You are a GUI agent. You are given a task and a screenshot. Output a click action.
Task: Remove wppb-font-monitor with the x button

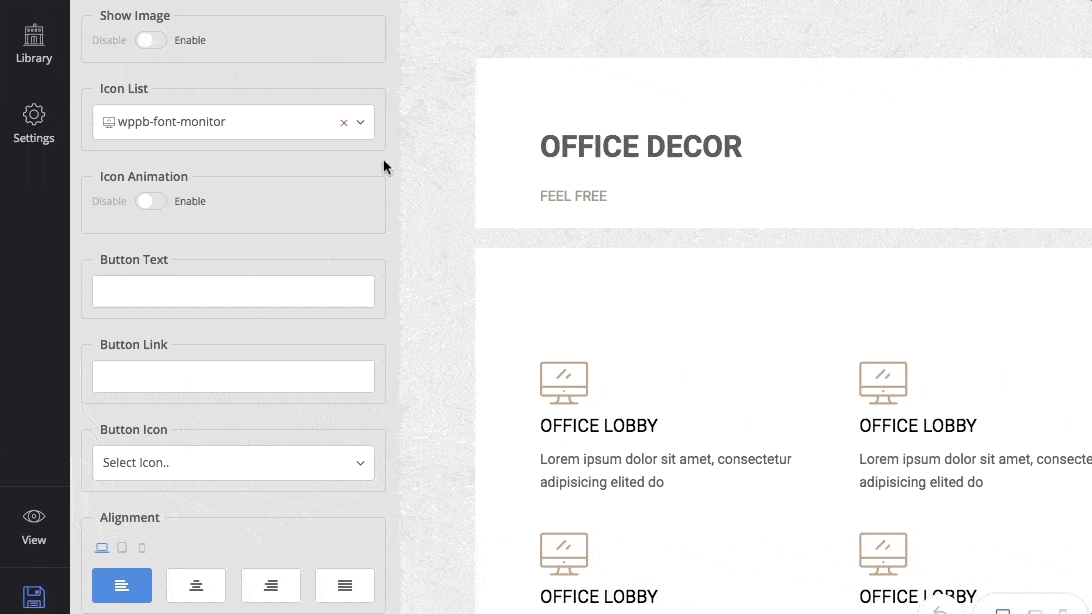click(x=342, y=120)
